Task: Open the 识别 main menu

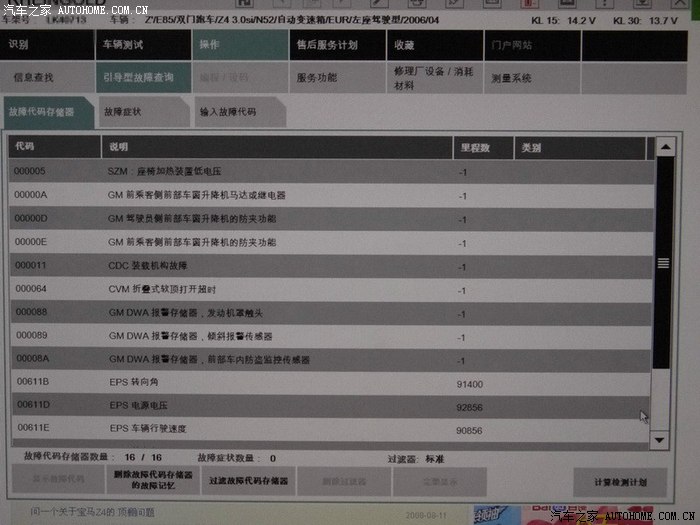Action: coord(47,45)
